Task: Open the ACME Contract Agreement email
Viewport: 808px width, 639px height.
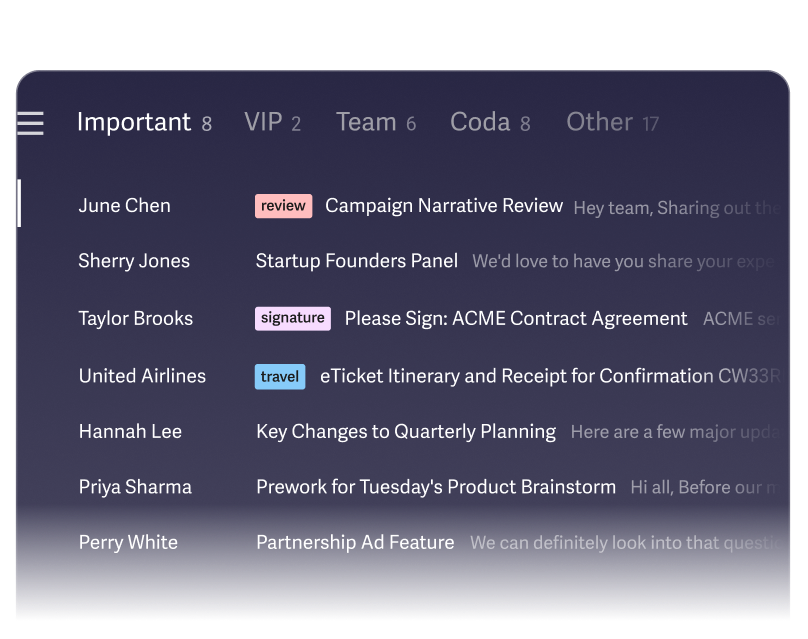Action: click(x=516, y=319)
